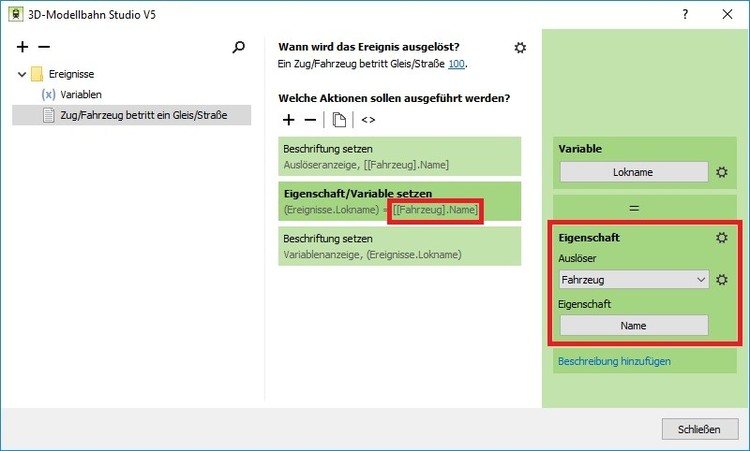Open trigger settings gear beside heading

coord(520,47)
